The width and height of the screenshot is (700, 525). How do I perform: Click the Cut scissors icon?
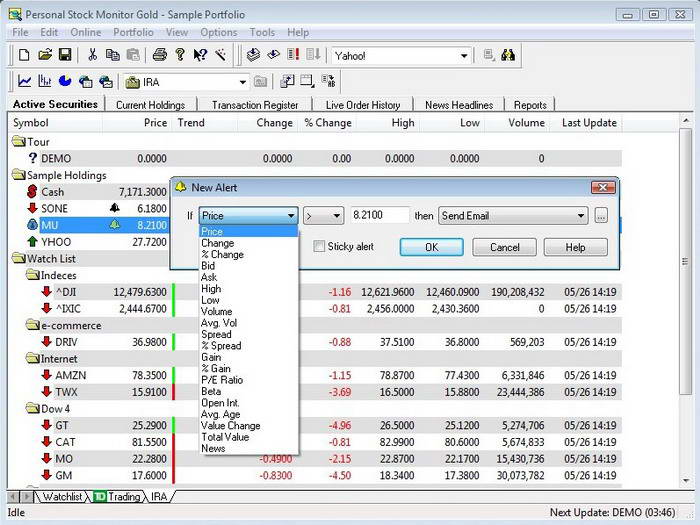click(92, 55)
